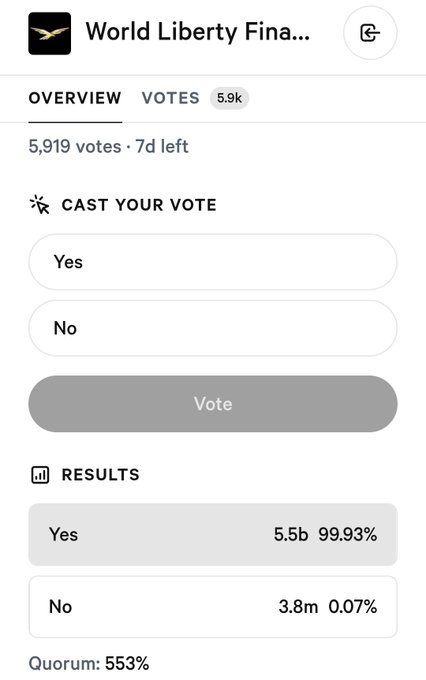Click the Quorum 553% label
This screenshot has width=426, height=680.
[x=89, y=664]
